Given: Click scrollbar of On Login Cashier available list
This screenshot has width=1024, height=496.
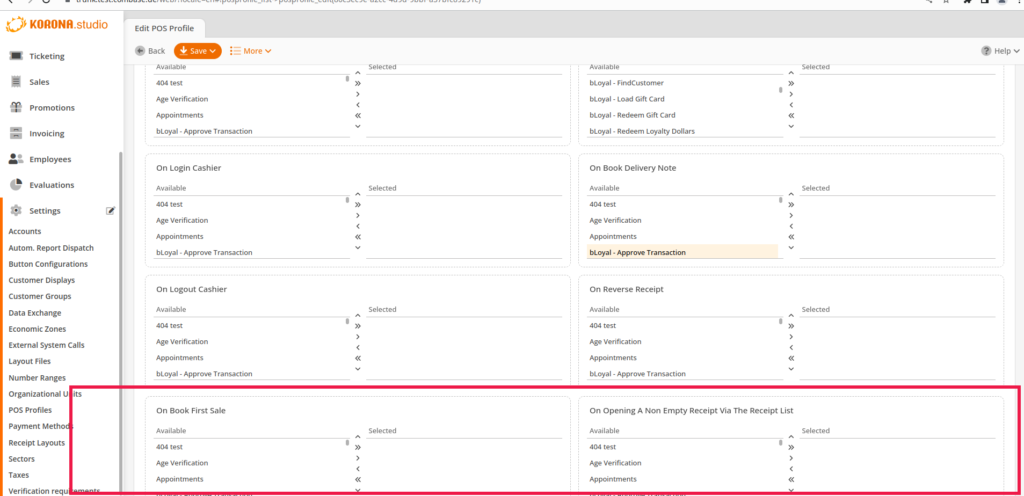Looking at the screenshot, I should click(347, 200).
